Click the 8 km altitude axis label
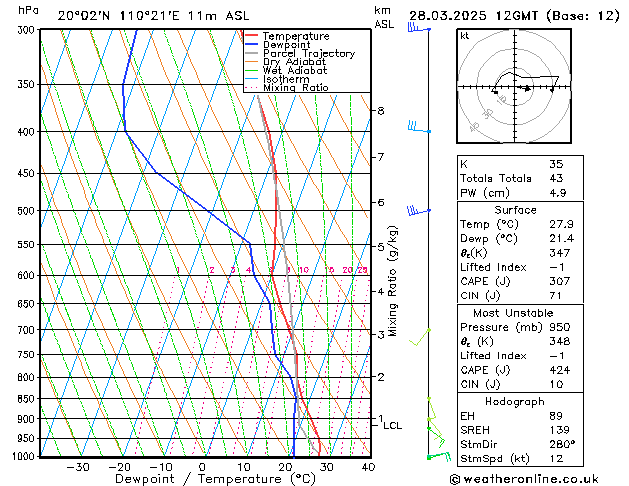Image resolution: width=629 pixels, height=486 pixels. [x=381, y=110]
